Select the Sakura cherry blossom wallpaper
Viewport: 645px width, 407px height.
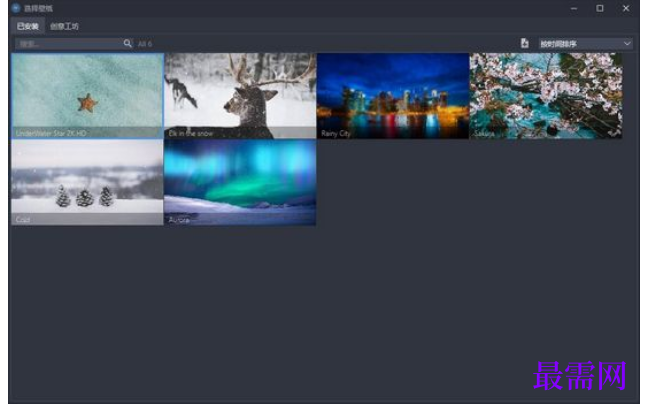pyautogui.click(x=546, y=96)
